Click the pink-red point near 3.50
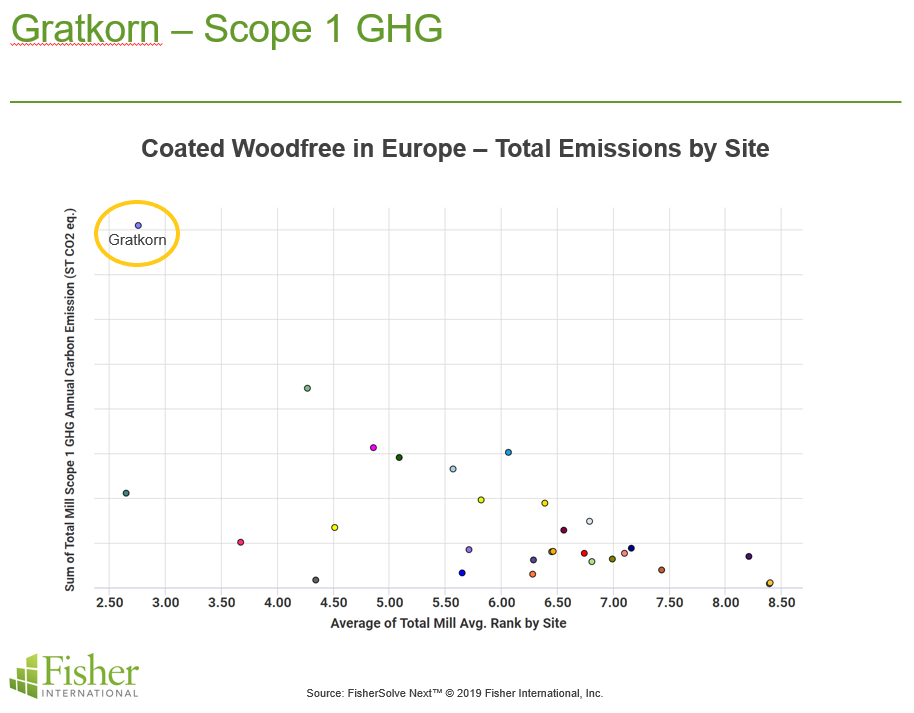Screen dimensions: 914x713 click(x=241, y=542)
